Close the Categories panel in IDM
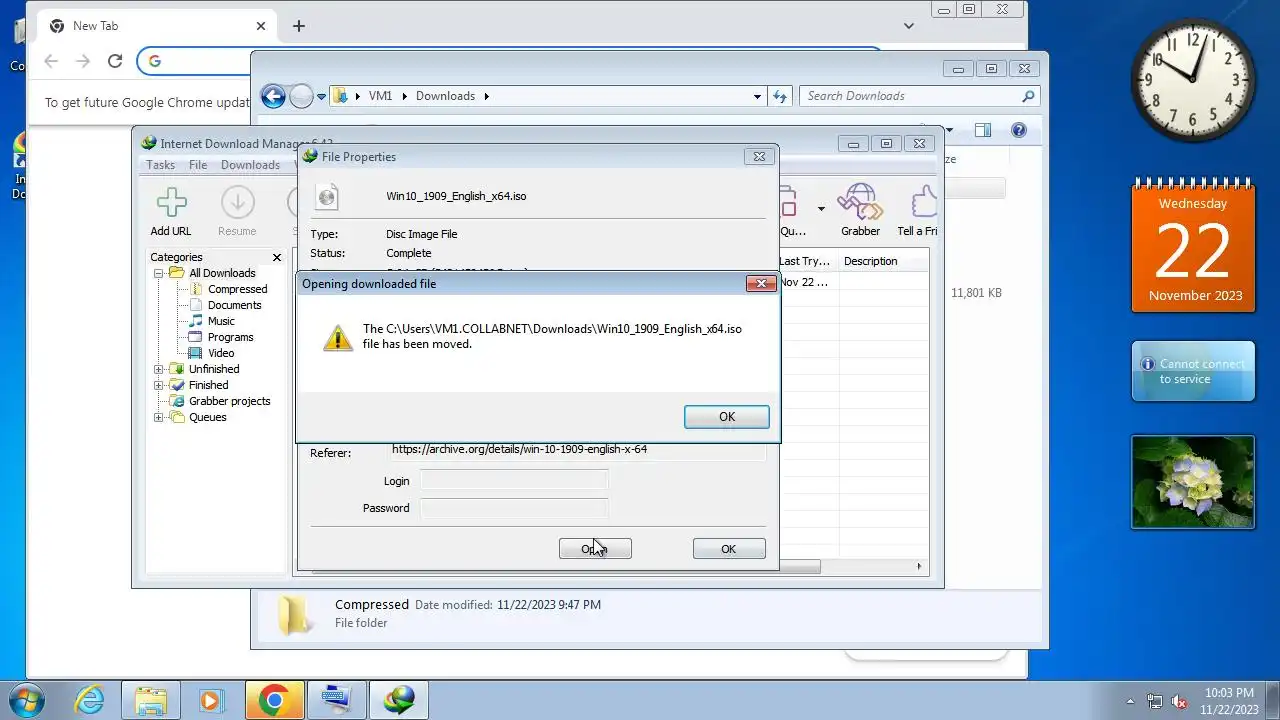 277,258
